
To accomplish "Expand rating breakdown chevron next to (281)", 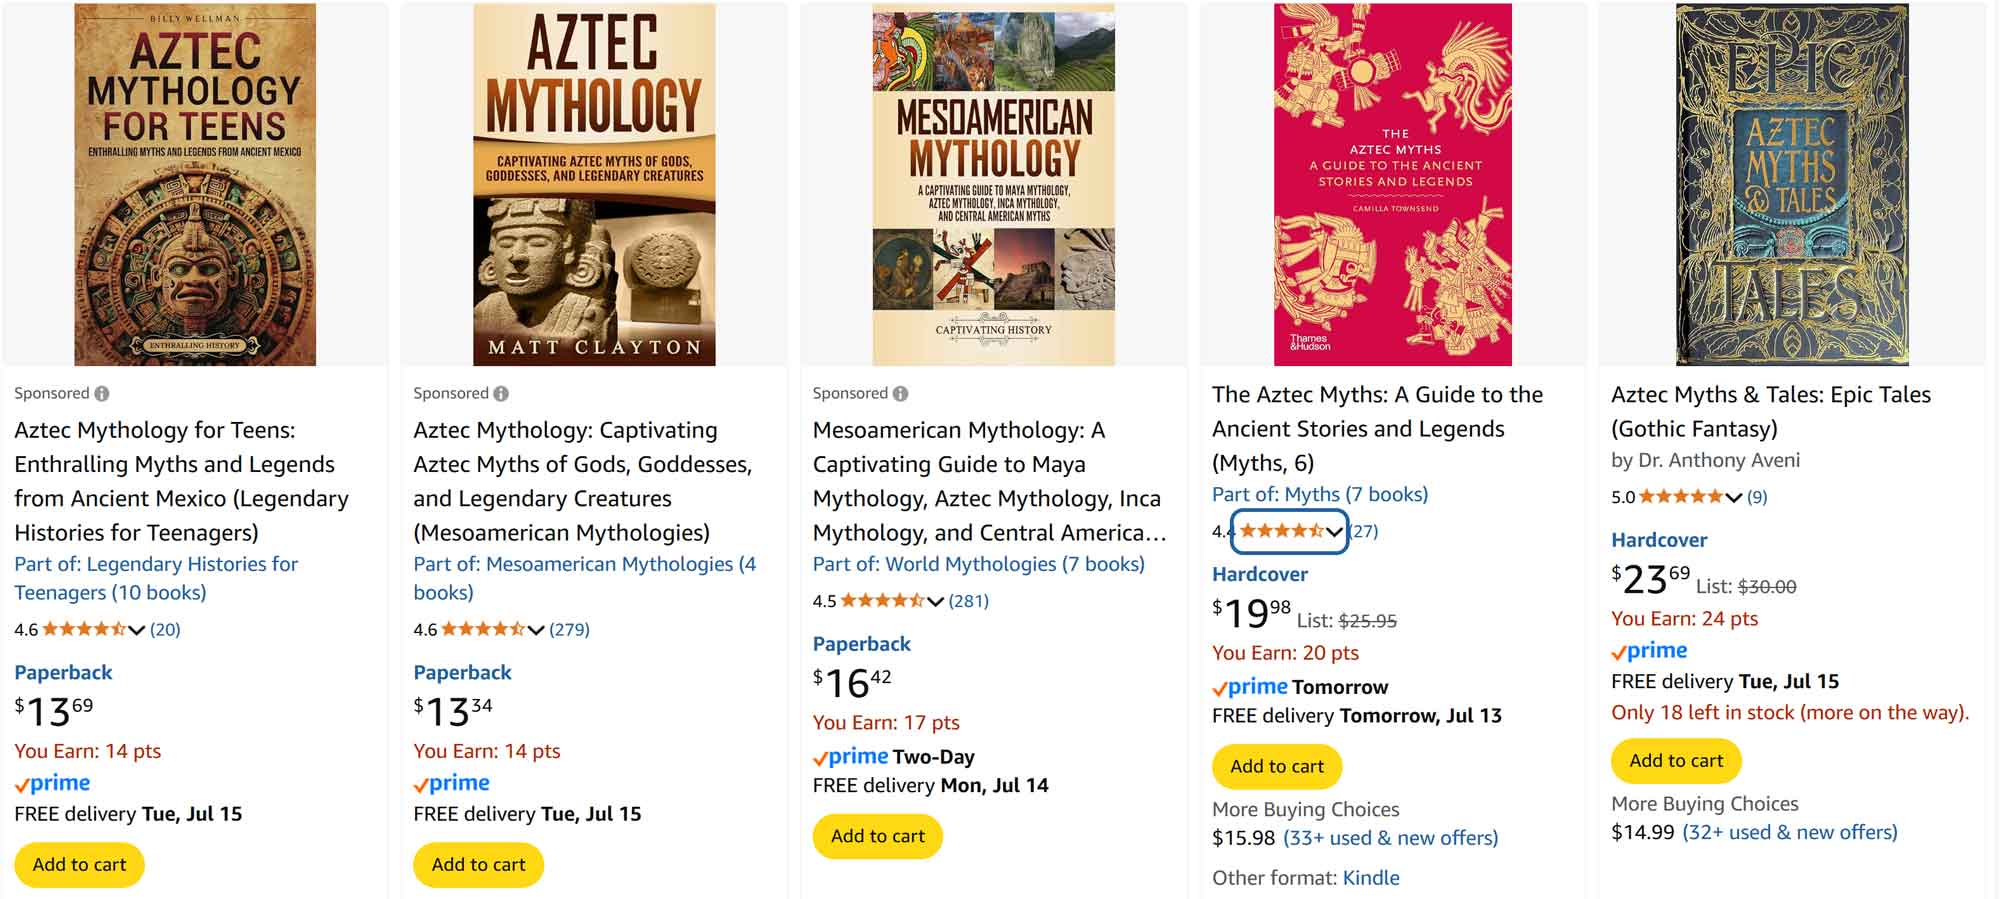I will click(x=935, y=601).
